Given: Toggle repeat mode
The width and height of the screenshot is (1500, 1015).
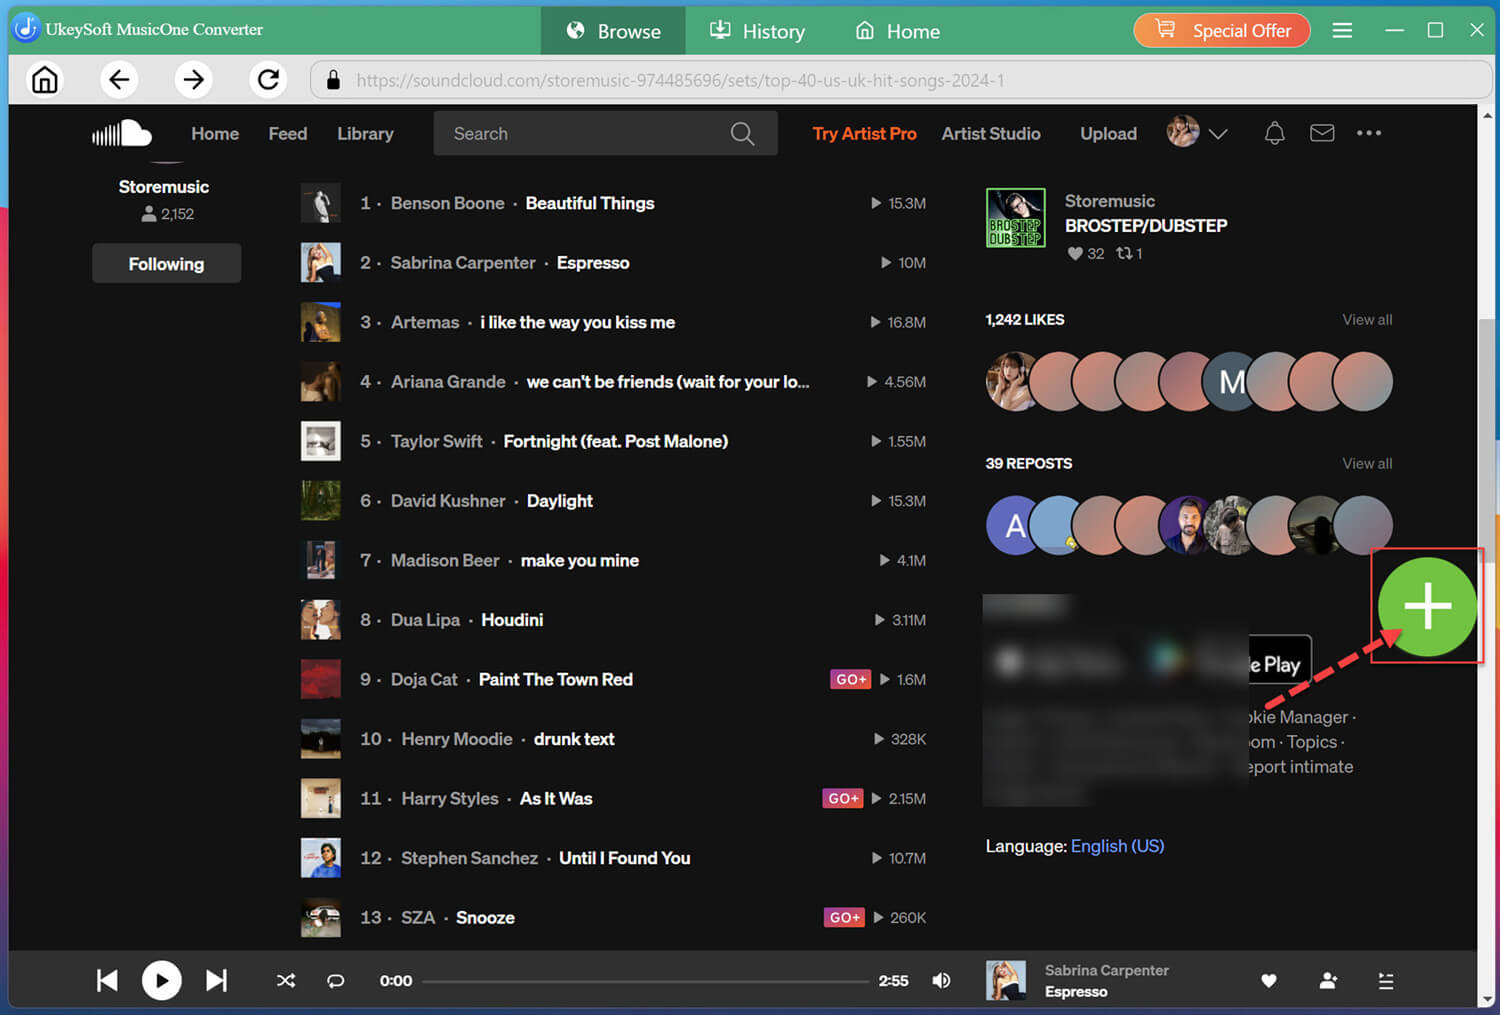Looking at the screenshot, I should (336, 980).
